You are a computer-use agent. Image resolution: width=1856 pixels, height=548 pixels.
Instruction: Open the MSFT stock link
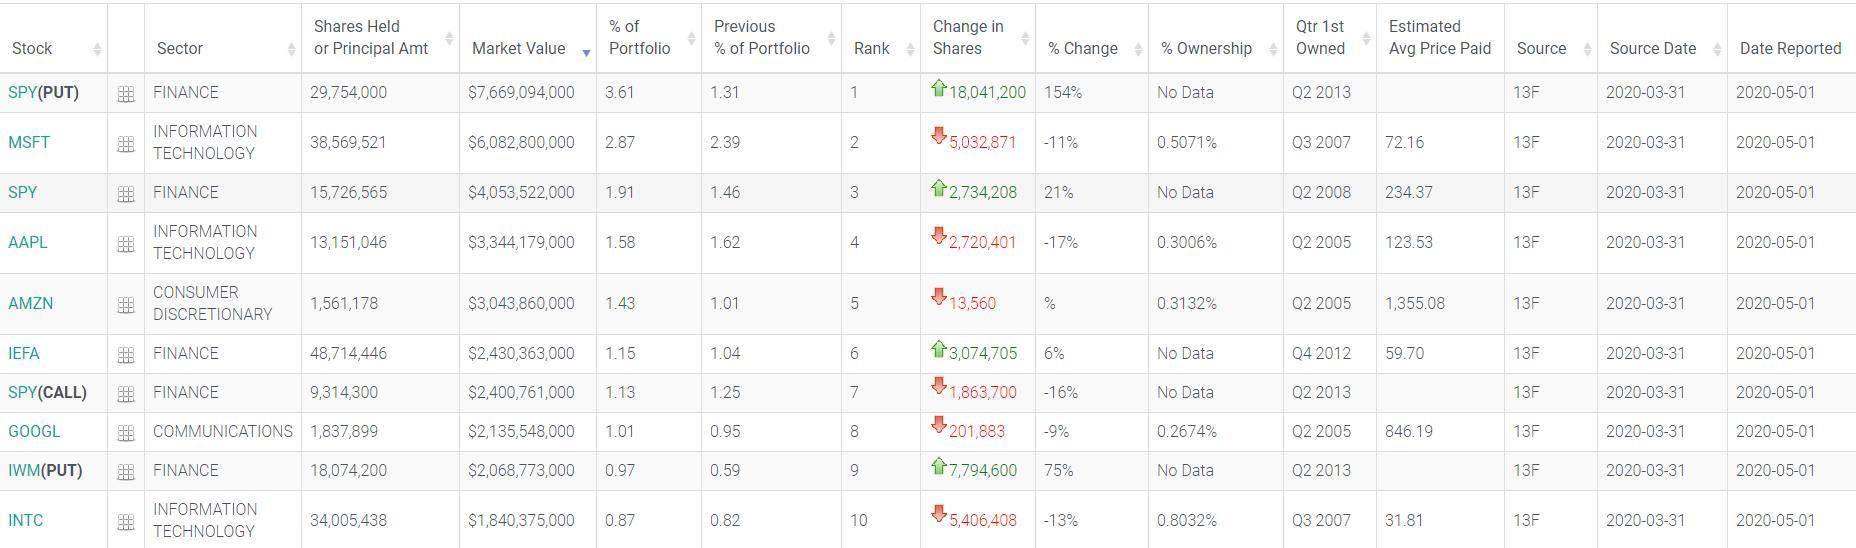[x=29, y=142]
